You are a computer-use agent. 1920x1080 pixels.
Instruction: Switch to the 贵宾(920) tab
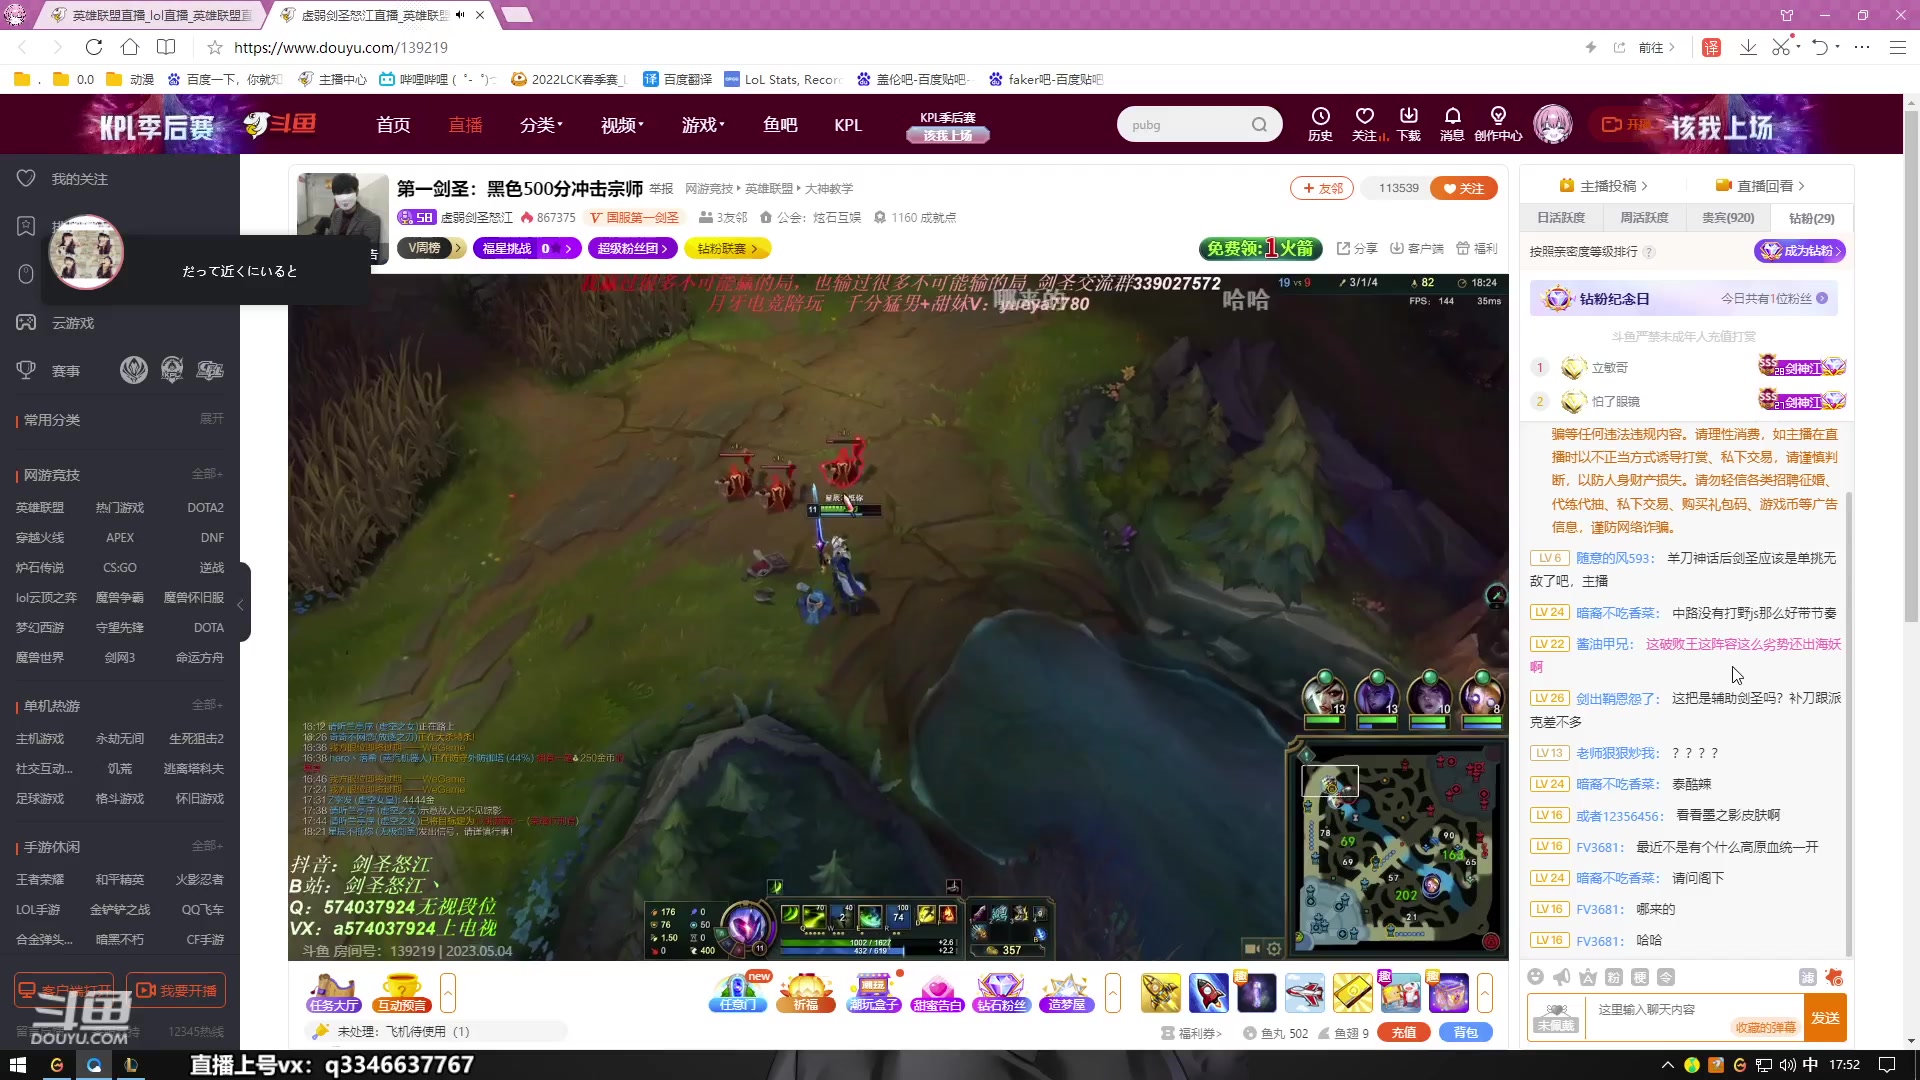click(x=1727, y=218)
